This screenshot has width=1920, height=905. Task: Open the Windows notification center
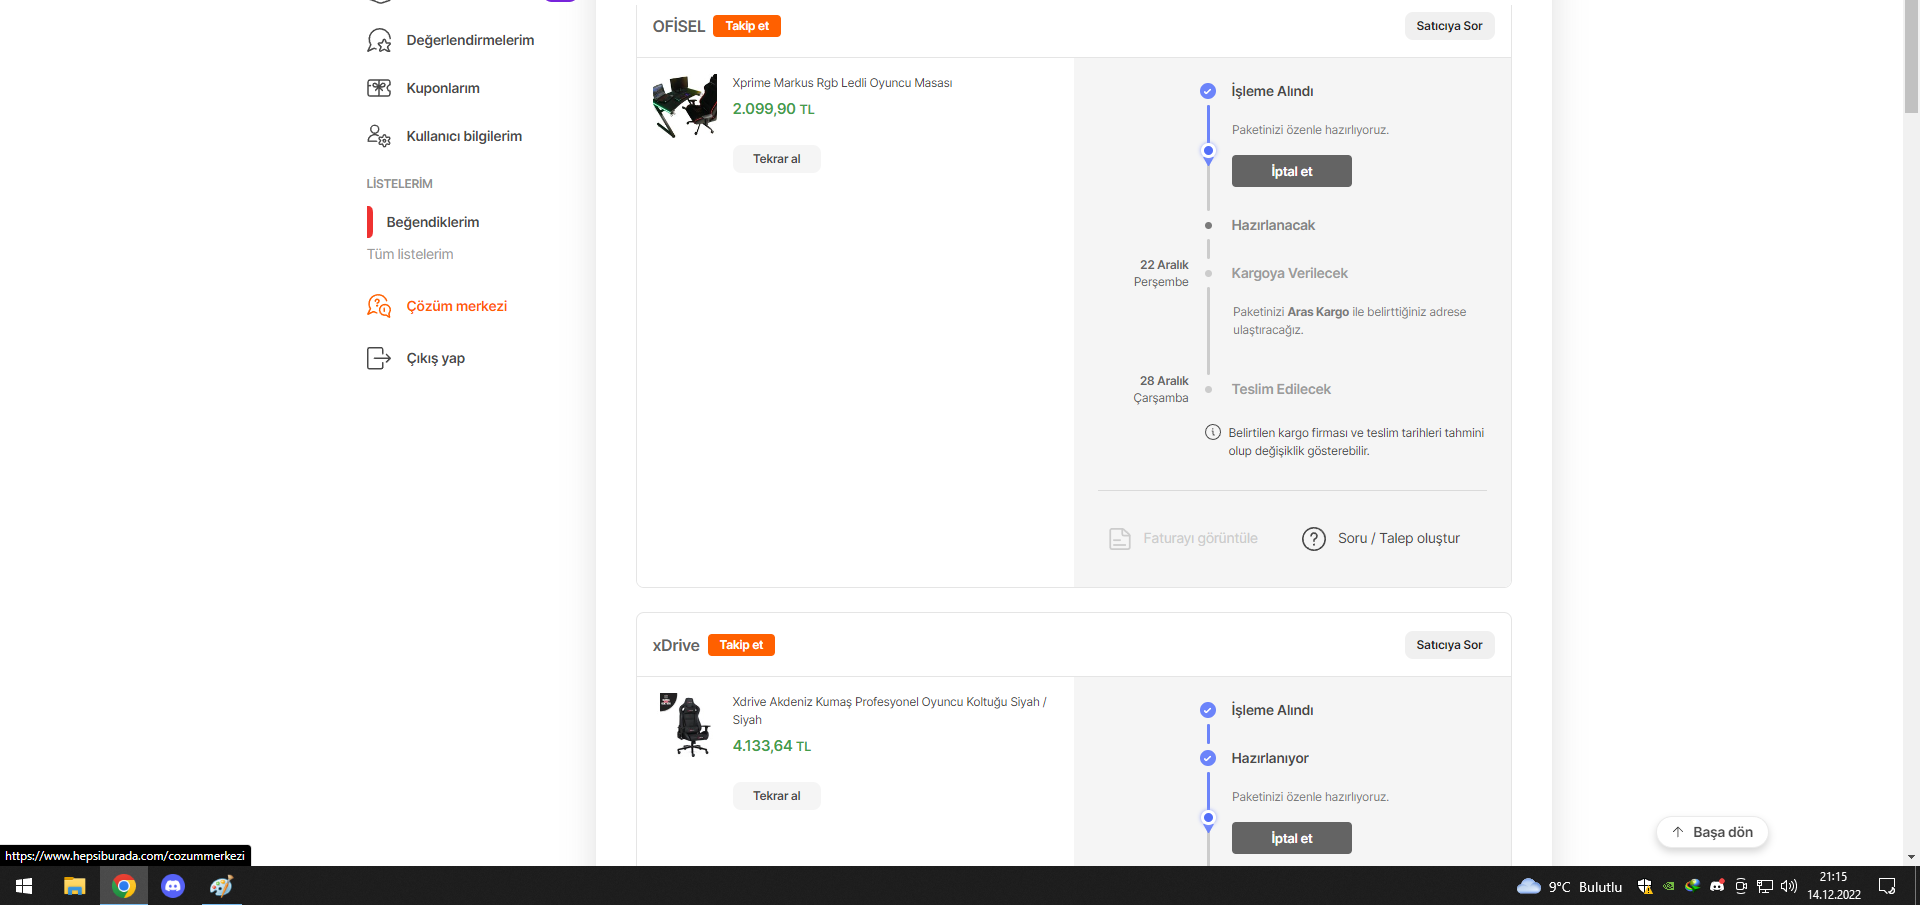1887,886
